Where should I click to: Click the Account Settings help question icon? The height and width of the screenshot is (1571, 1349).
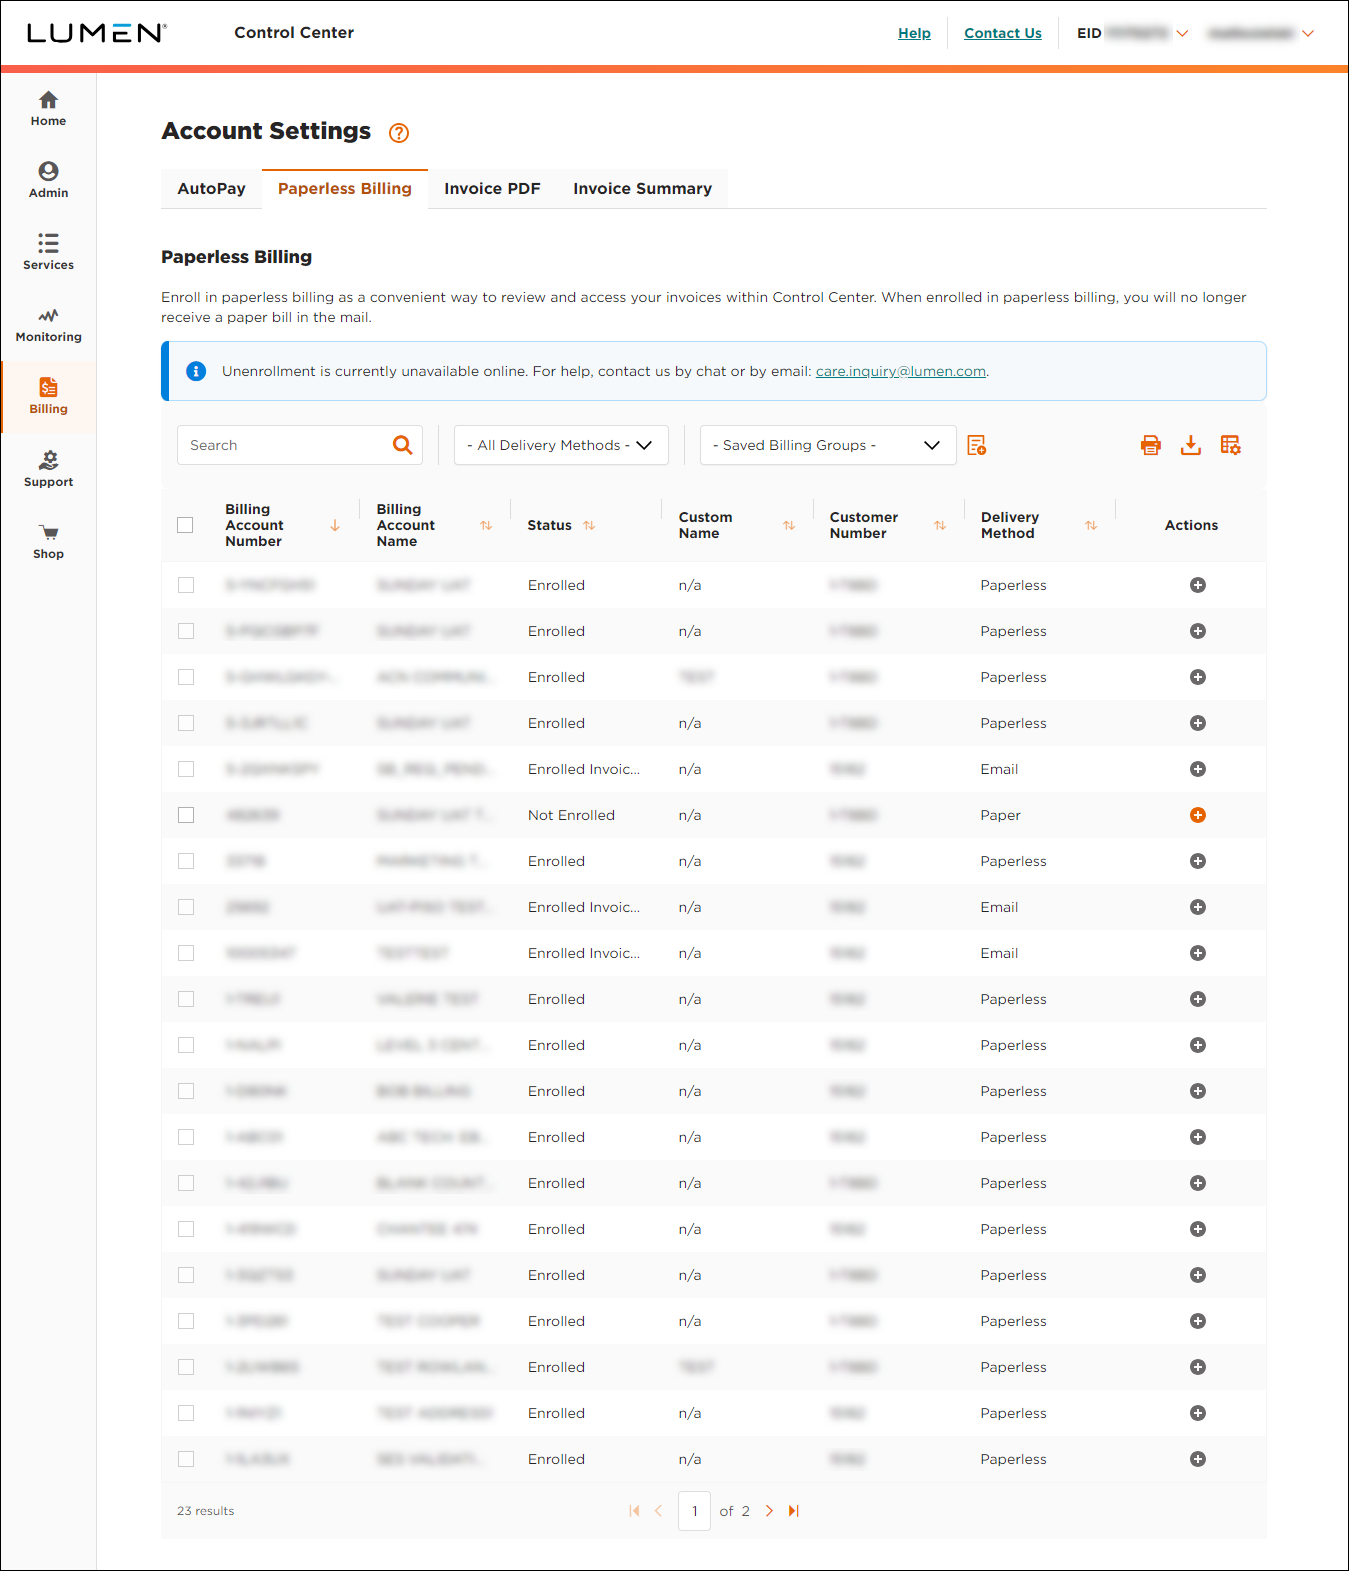point(399,133)
